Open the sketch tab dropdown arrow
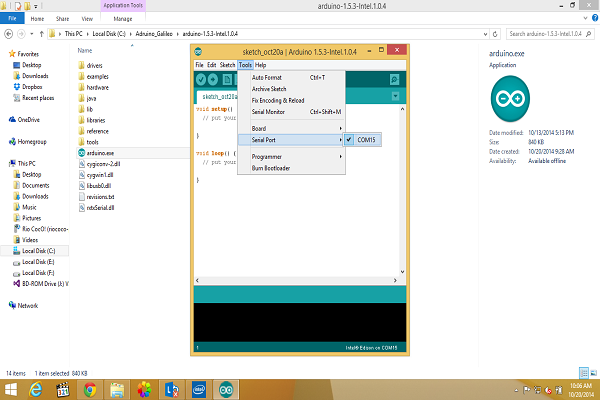This screenshot has width=600, height=400. (x=395, y=96)
